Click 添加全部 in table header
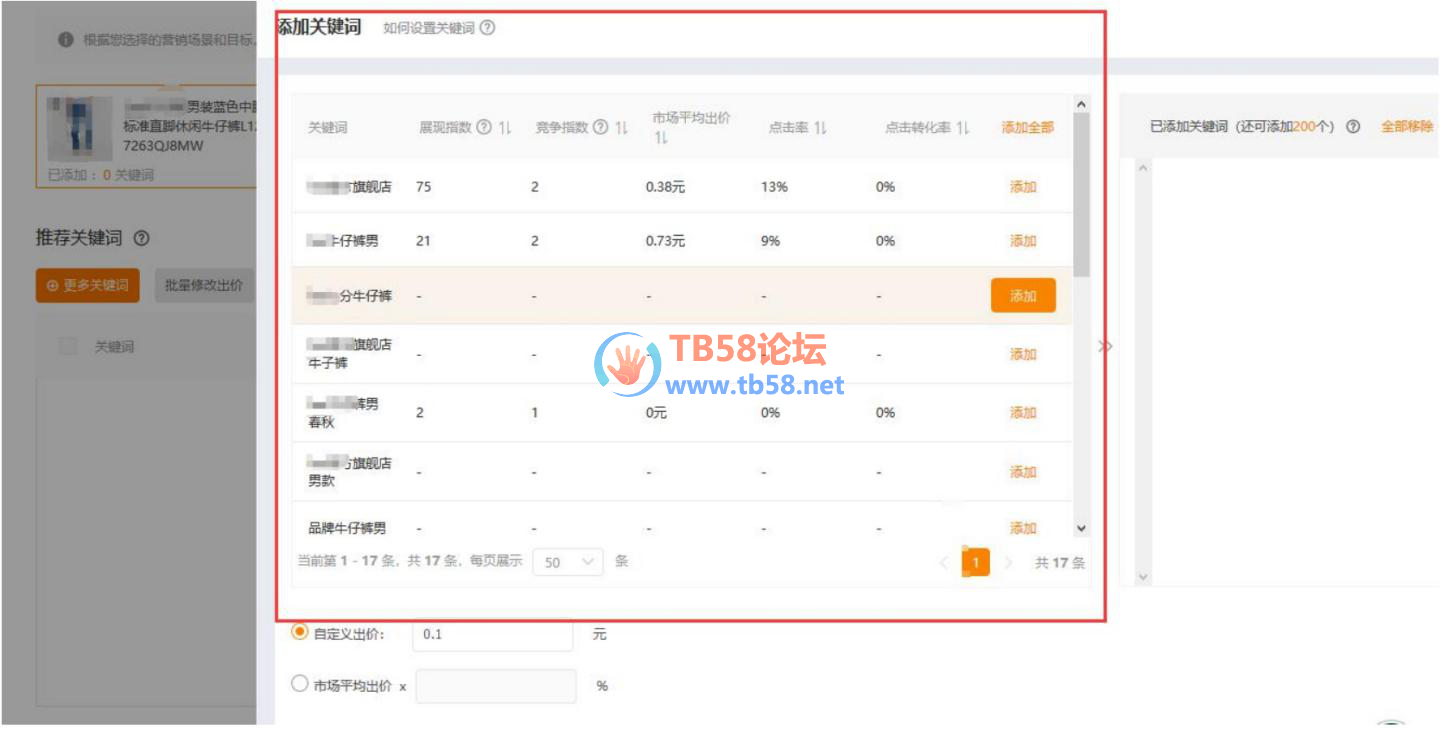 [x=1027, y=127]
